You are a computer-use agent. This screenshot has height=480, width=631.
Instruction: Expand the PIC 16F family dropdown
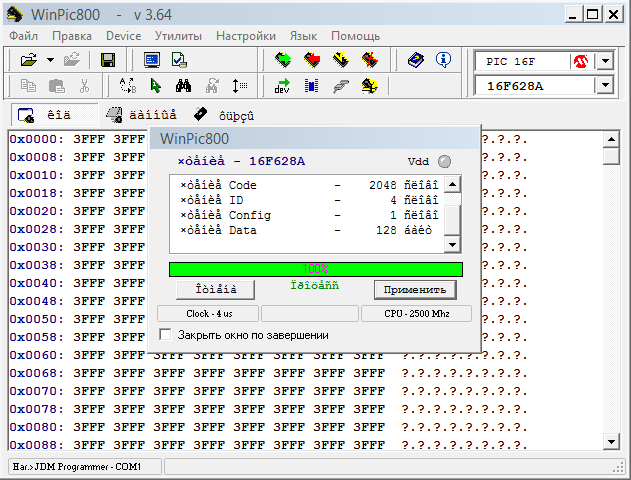point(606,62)
